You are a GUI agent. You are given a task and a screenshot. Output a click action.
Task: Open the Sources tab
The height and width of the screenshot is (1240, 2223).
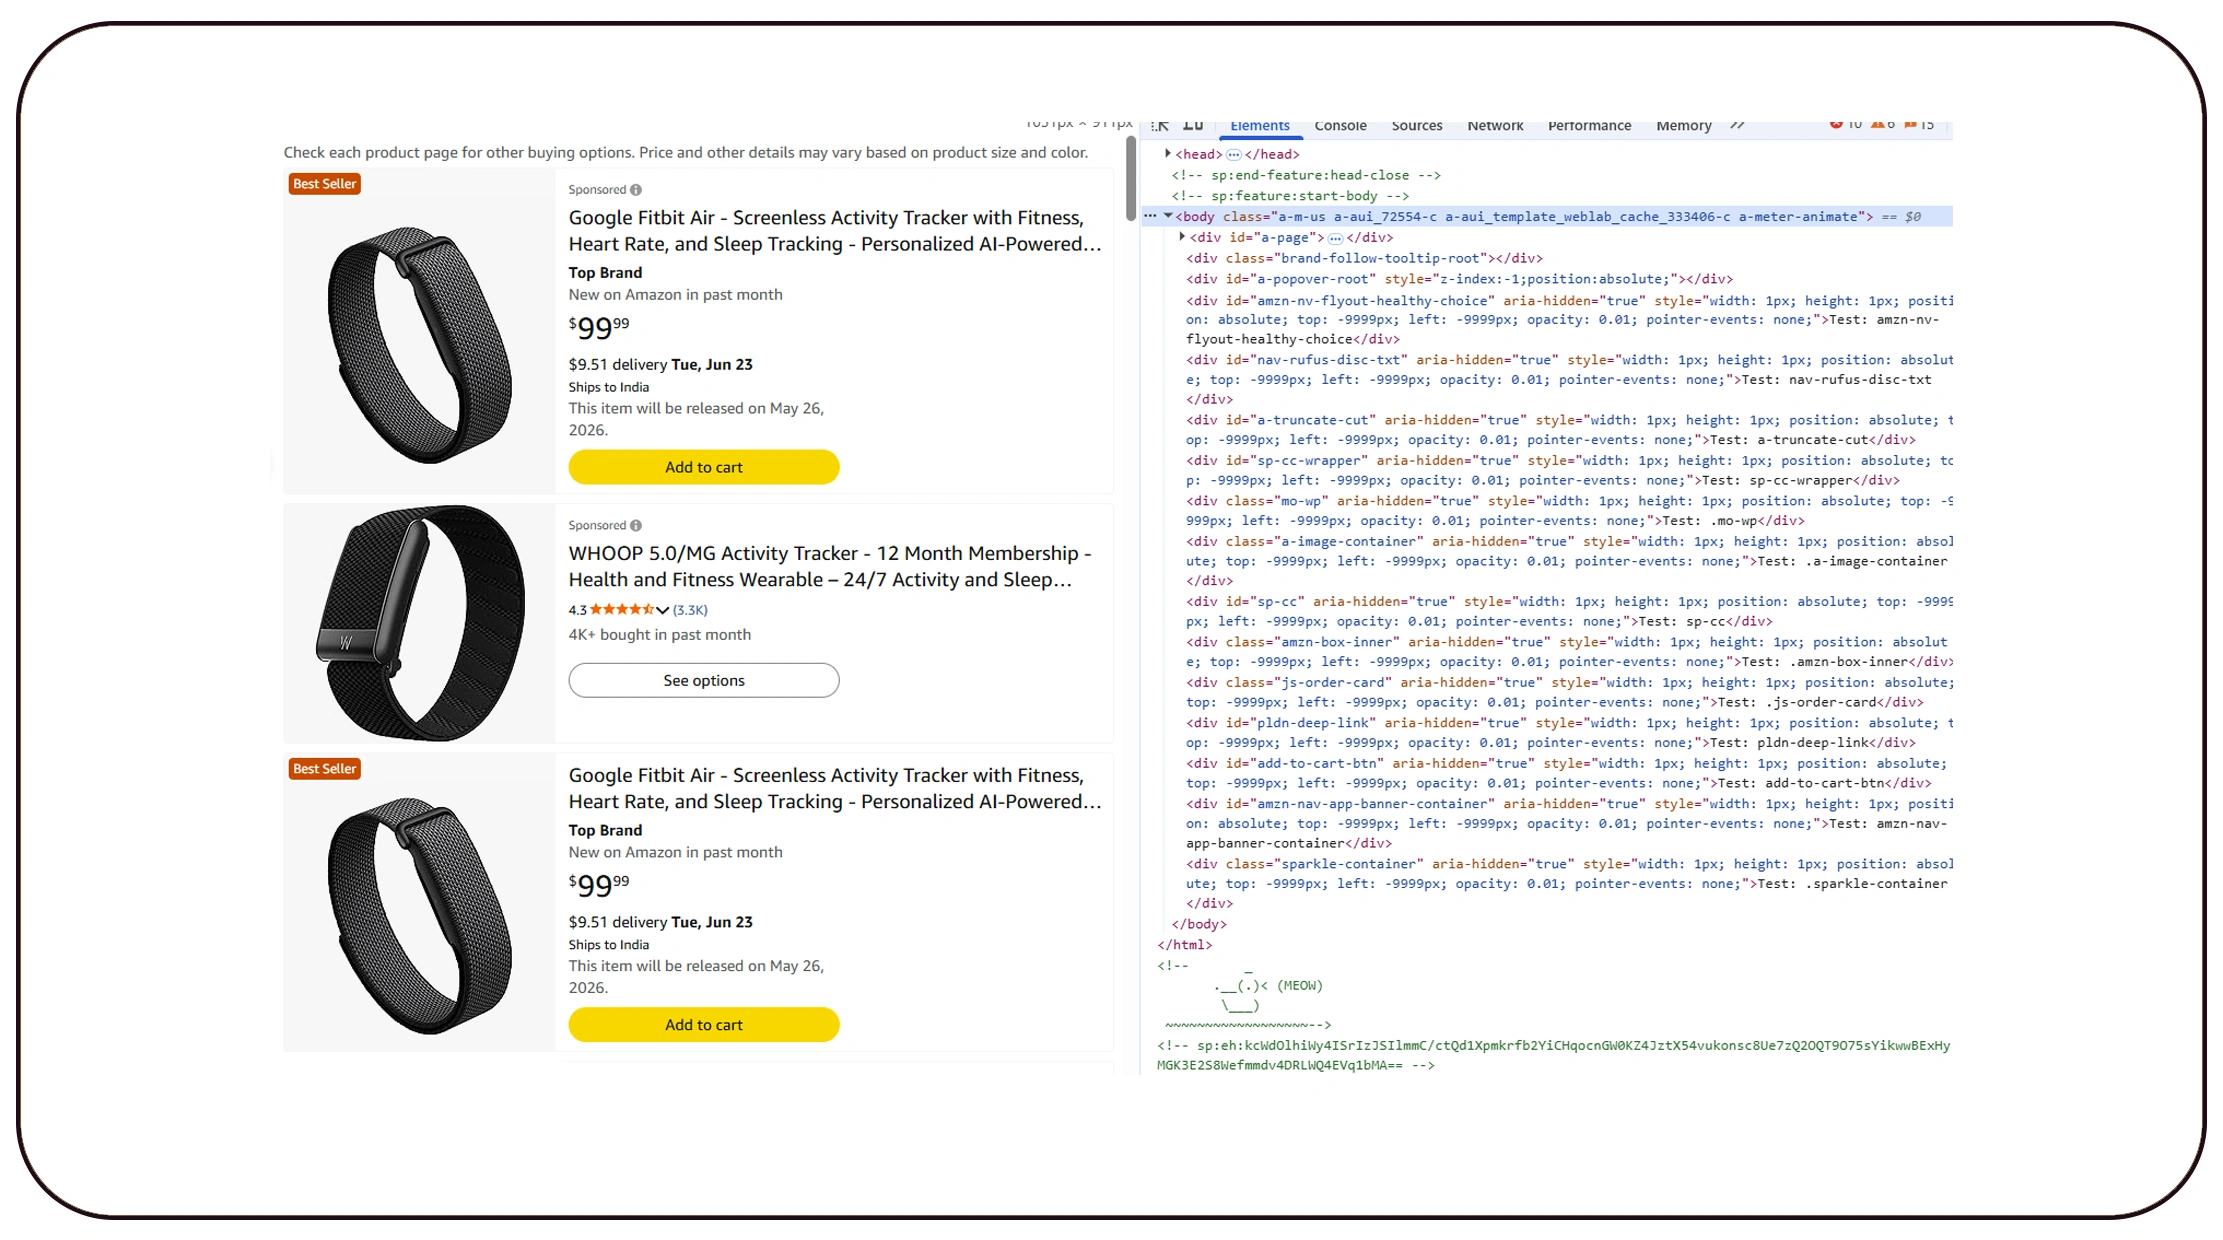point(1417,126)
